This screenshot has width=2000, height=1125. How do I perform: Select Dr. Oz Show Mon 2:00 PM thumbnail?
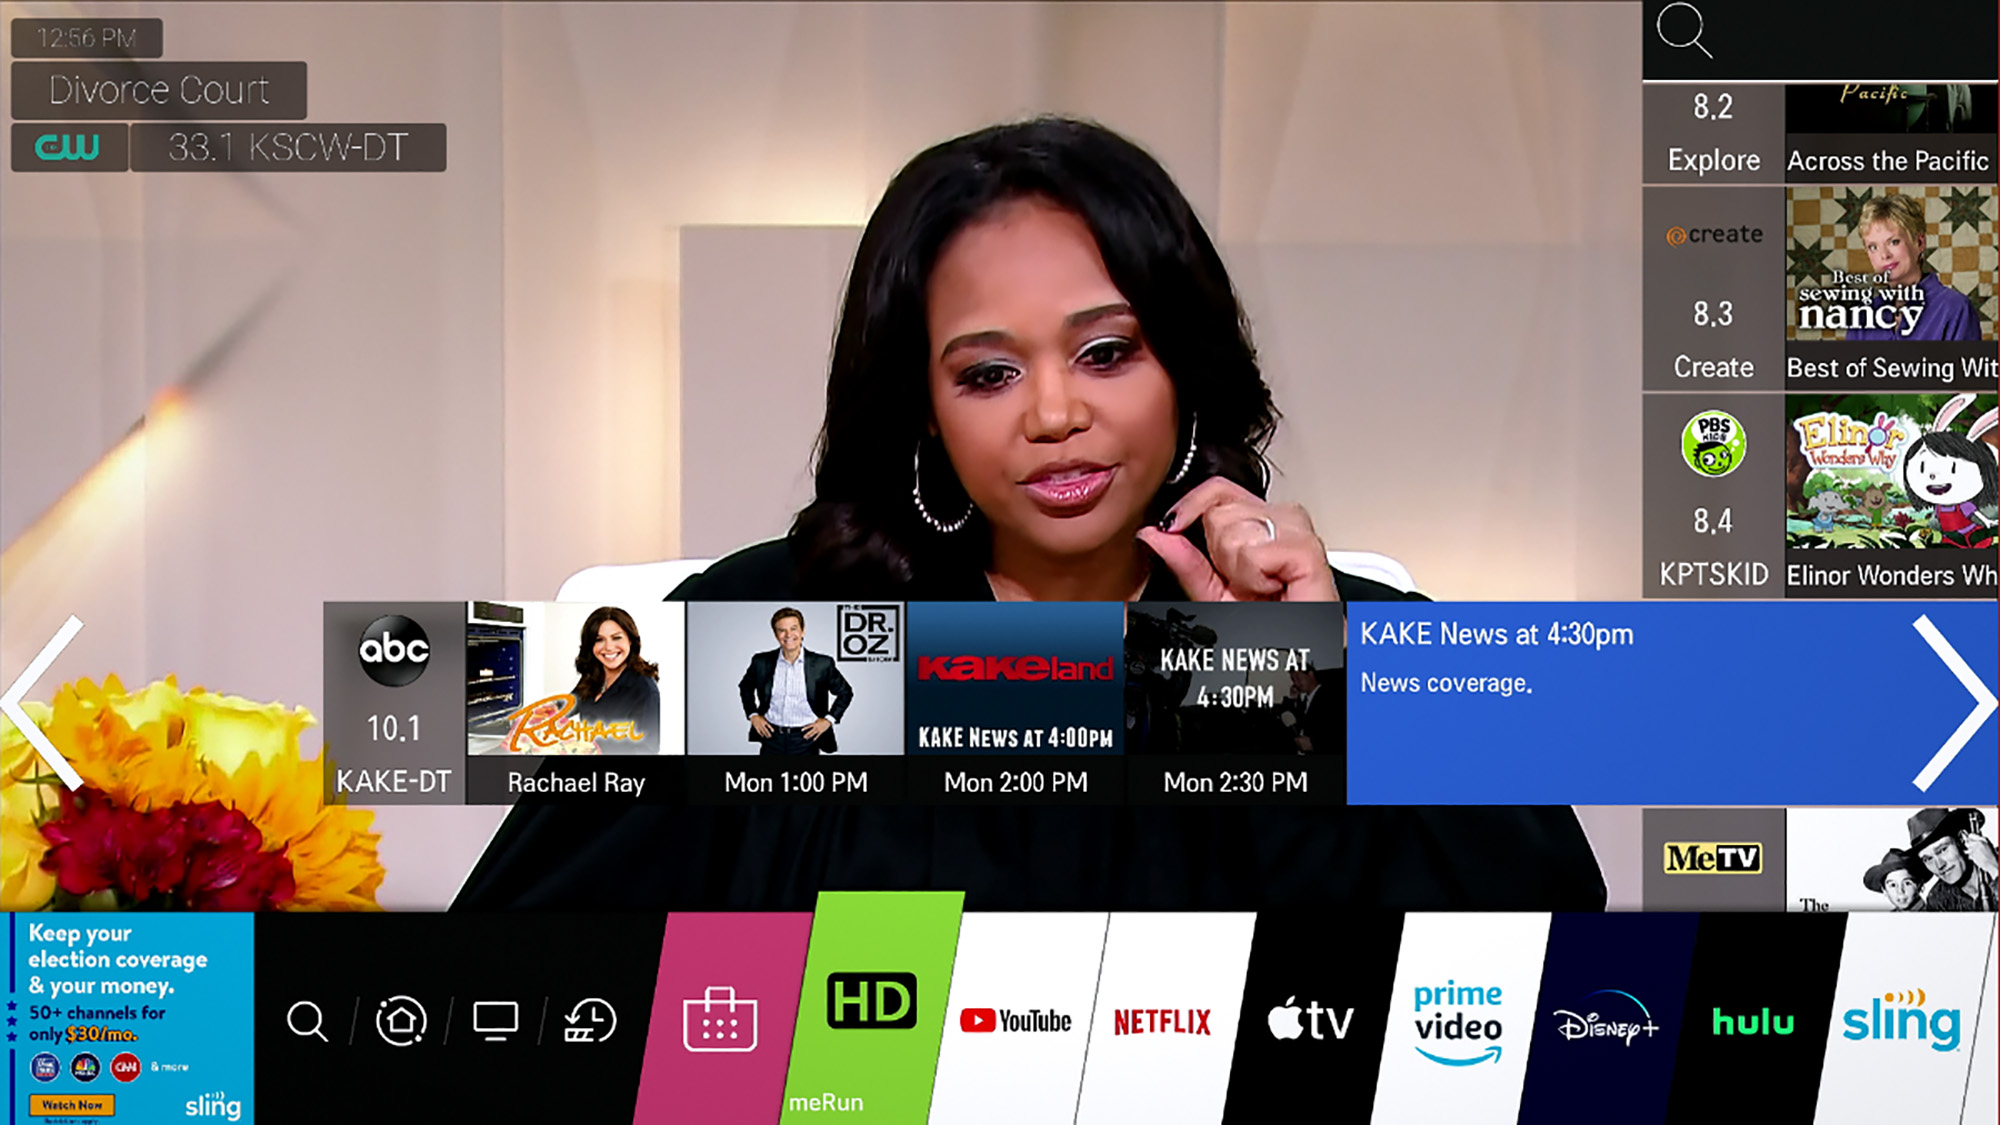795,699
